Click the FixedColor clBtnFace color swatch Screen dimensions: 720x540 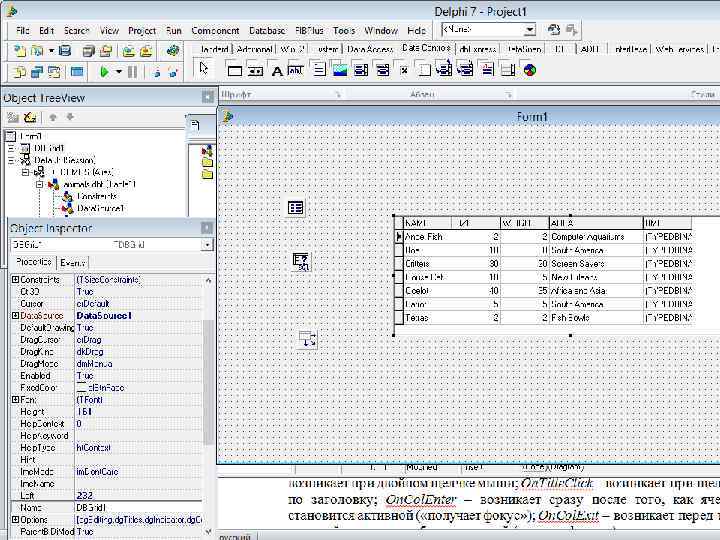pyautogui.click(x=82, y=388)
